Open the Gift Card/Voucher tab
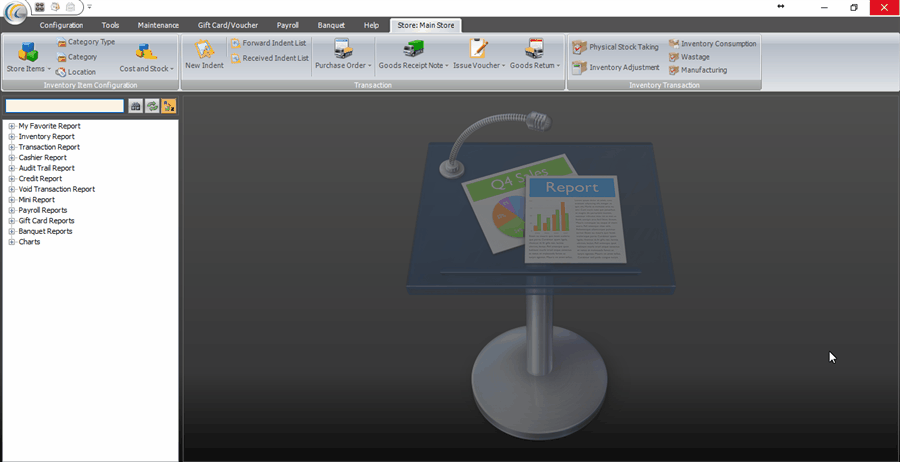 tap(228, 25)
